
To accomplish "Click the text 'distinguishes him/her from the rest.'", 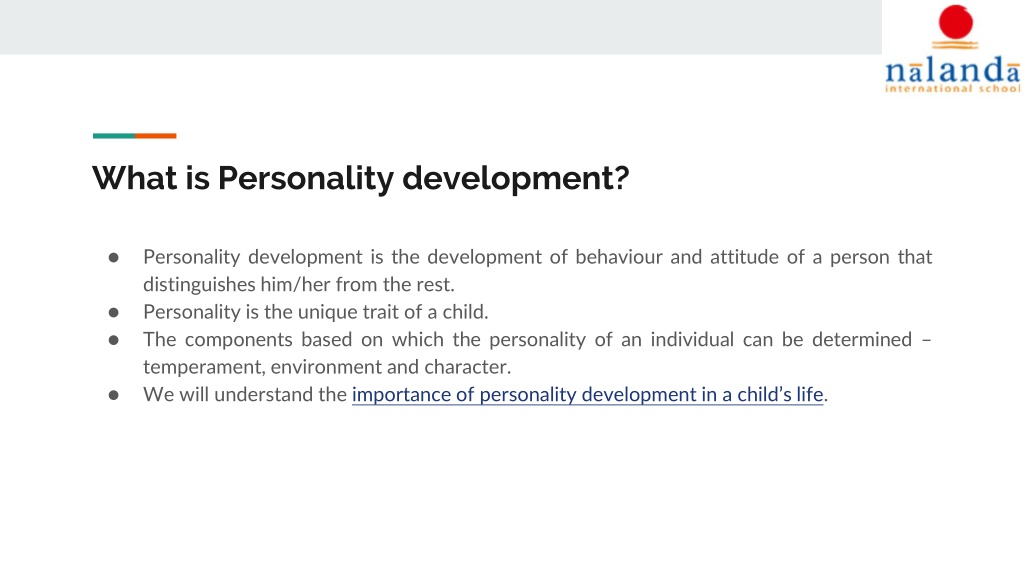I will coord(298,285).
